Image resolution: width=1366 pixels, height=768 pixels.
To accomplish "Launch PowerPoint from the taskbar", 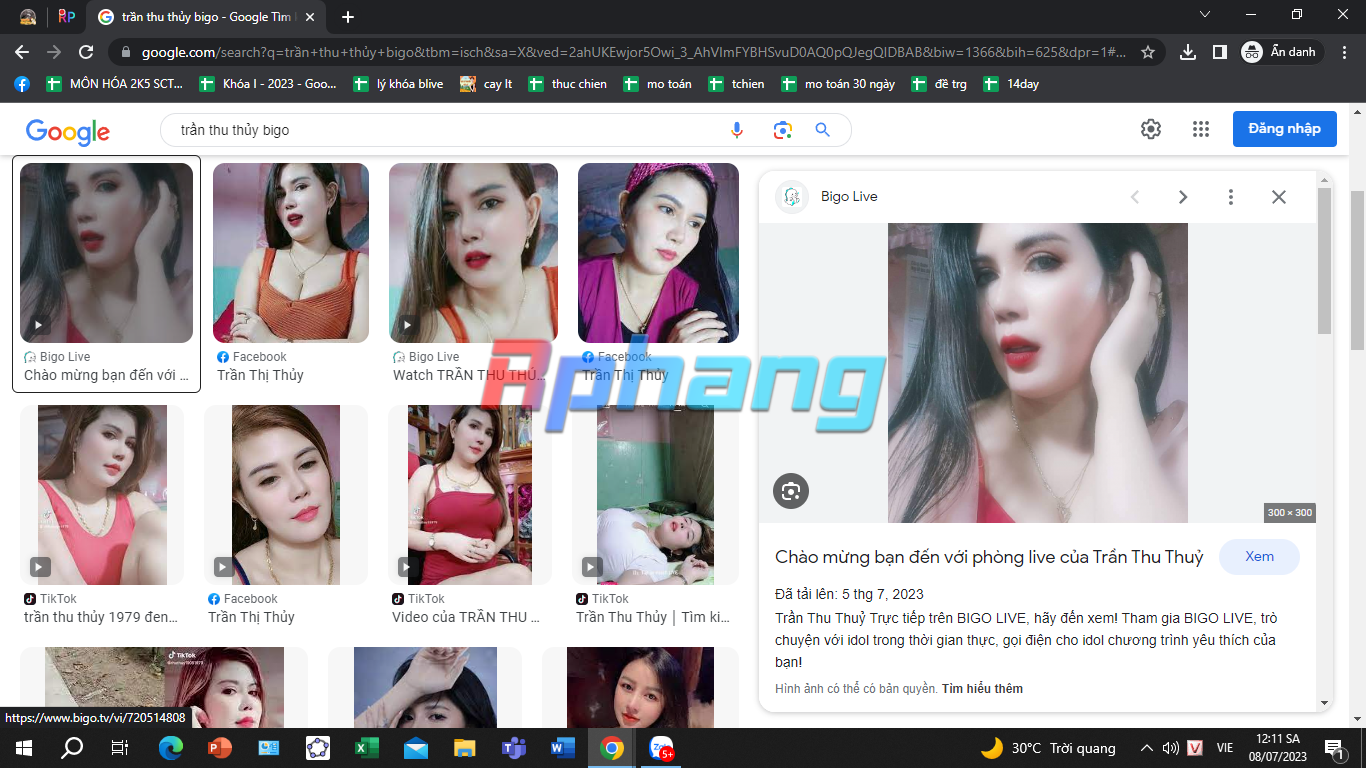I will (x=219, y=748).
